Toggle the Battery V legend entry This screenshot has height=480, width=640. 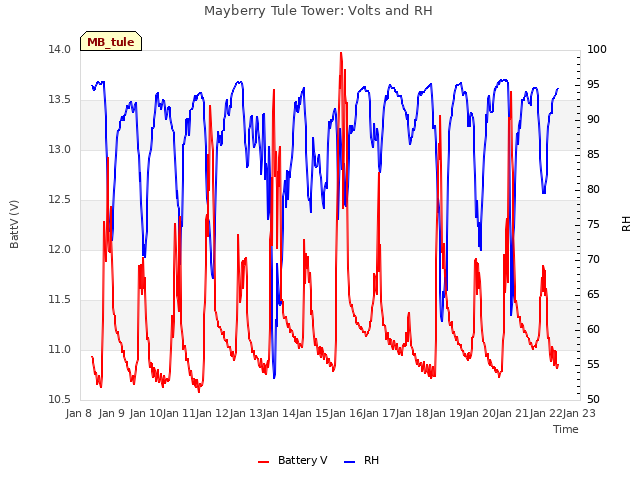(292, 460)
